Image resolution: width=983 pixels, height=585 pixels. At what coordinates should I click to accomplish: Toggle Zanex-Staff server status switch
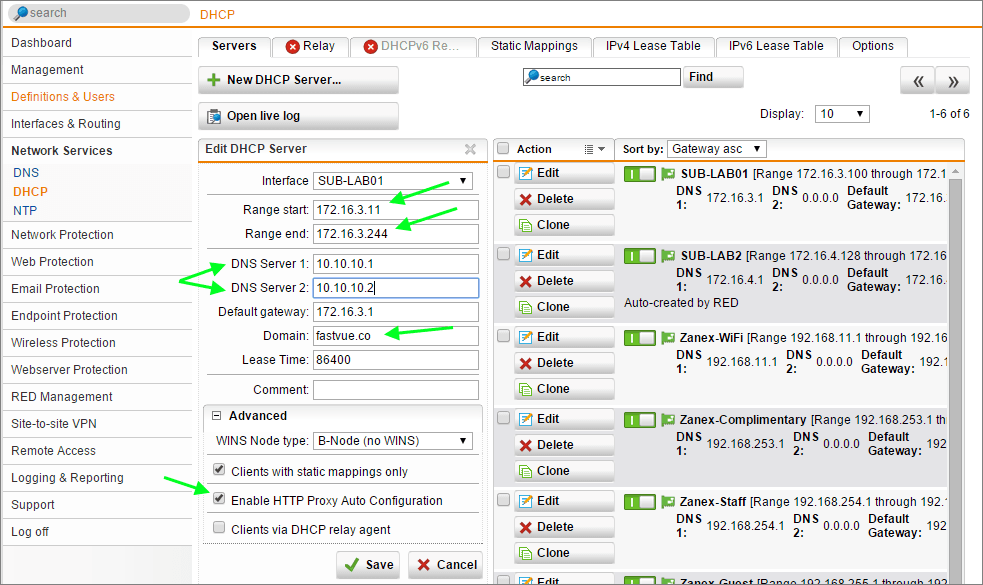point(639,502)
